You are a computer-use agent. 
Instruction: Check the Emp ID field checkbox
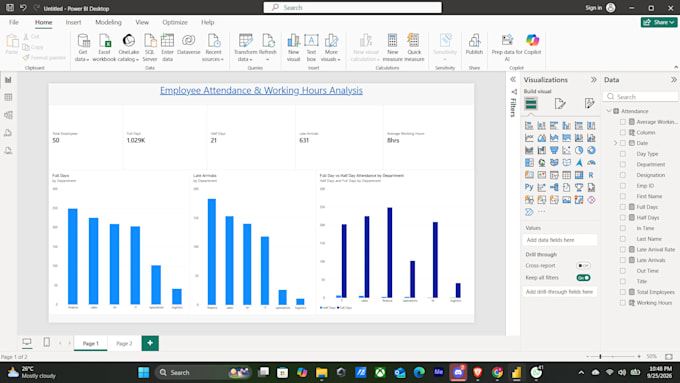[x=623, y=186]
